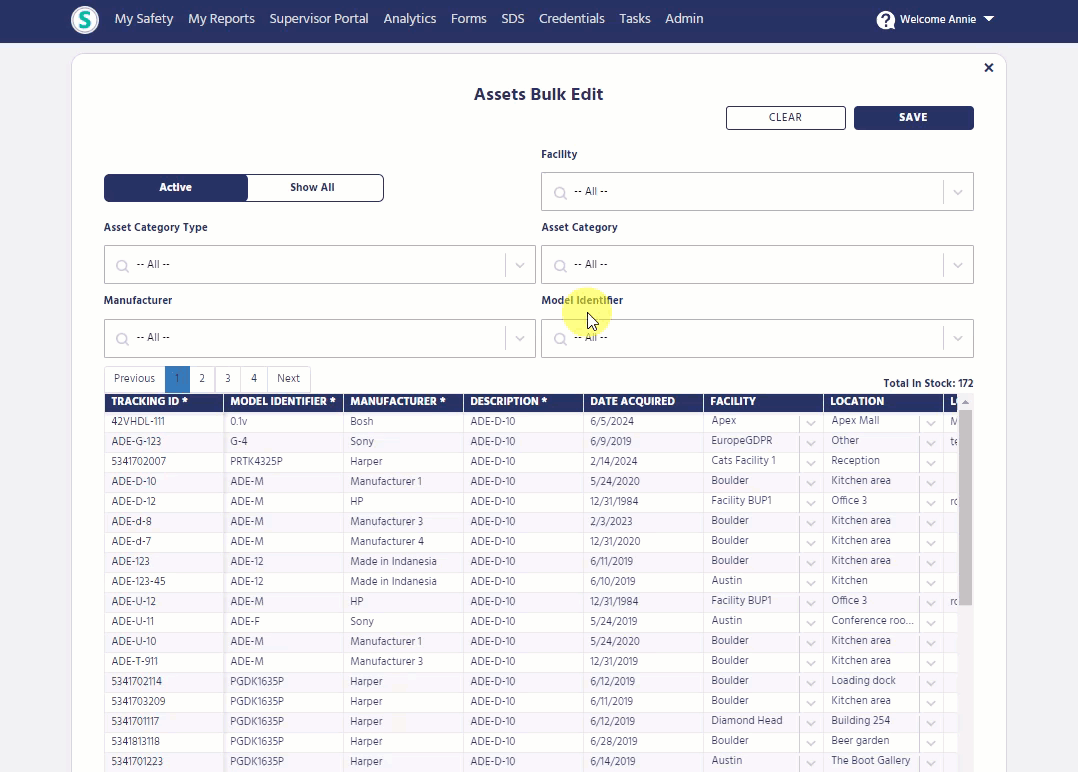Click the green S logo icon
1078x772 pixels.
tap(85, 19)
